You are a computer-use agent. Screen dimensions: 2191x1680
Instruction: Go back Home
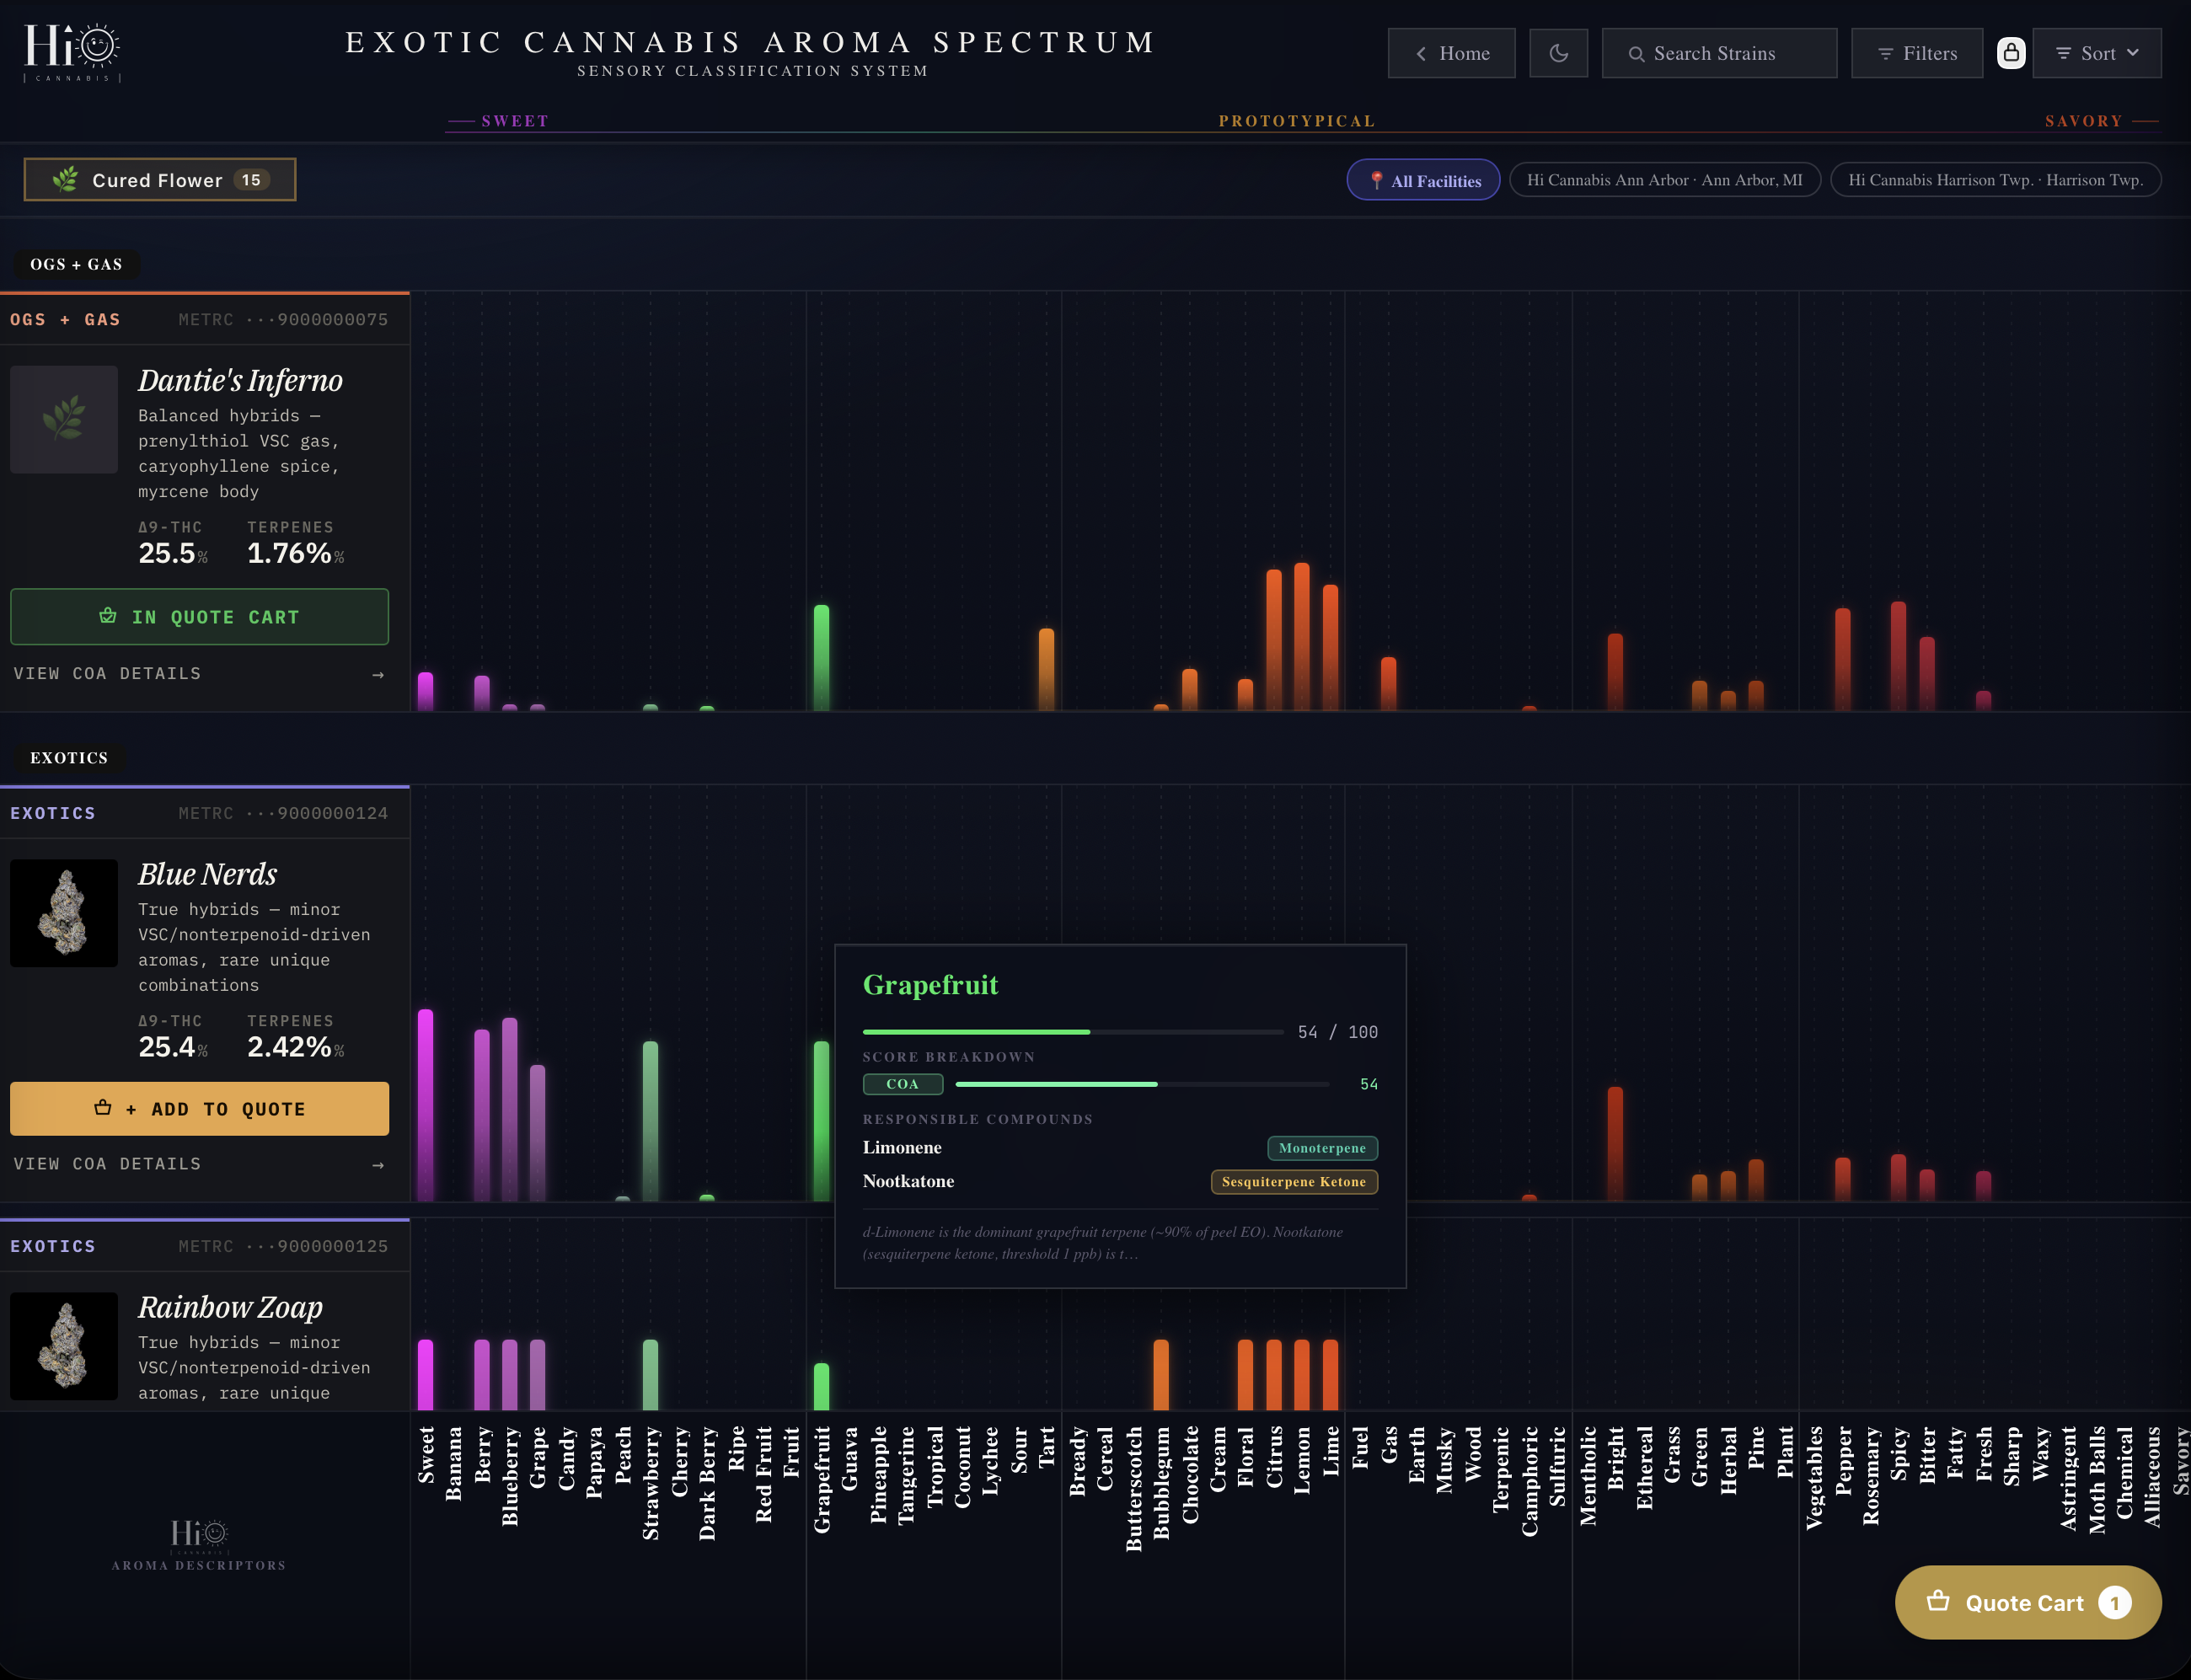click(x=1451, y=53)
